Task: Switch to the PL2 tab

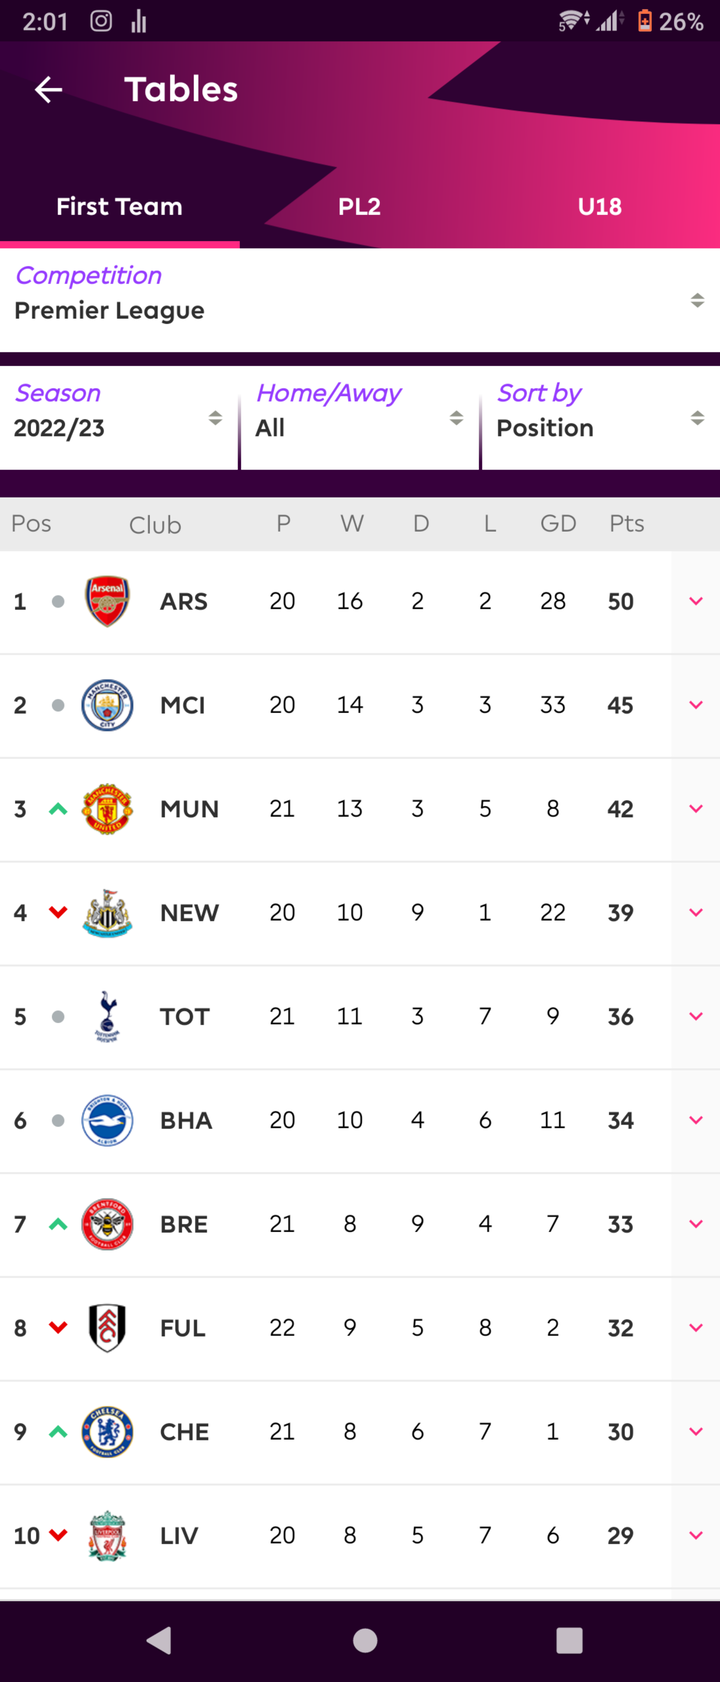Action: point(359,207)
